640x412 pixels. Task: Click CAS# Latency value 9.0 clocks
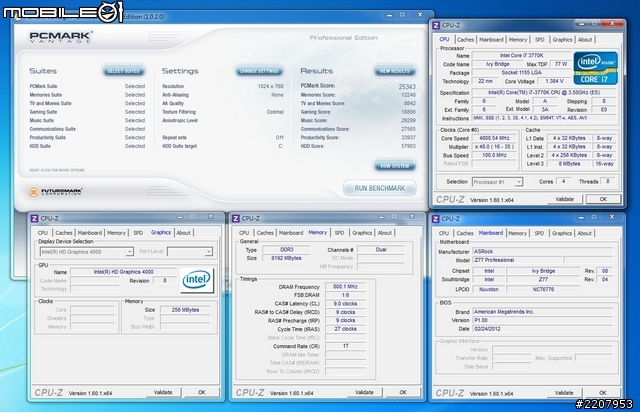click(x=345, y=304)
